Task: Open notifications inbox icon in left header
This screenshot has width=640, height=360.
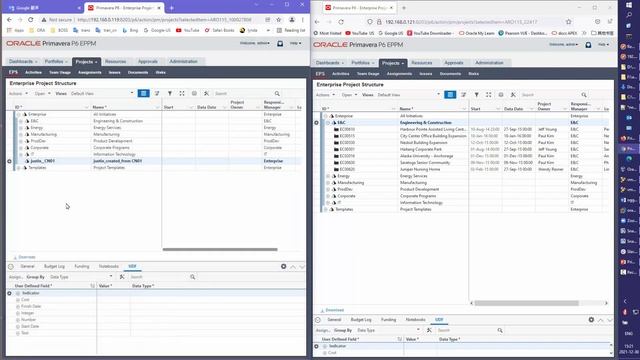Action: click(280, 43)
